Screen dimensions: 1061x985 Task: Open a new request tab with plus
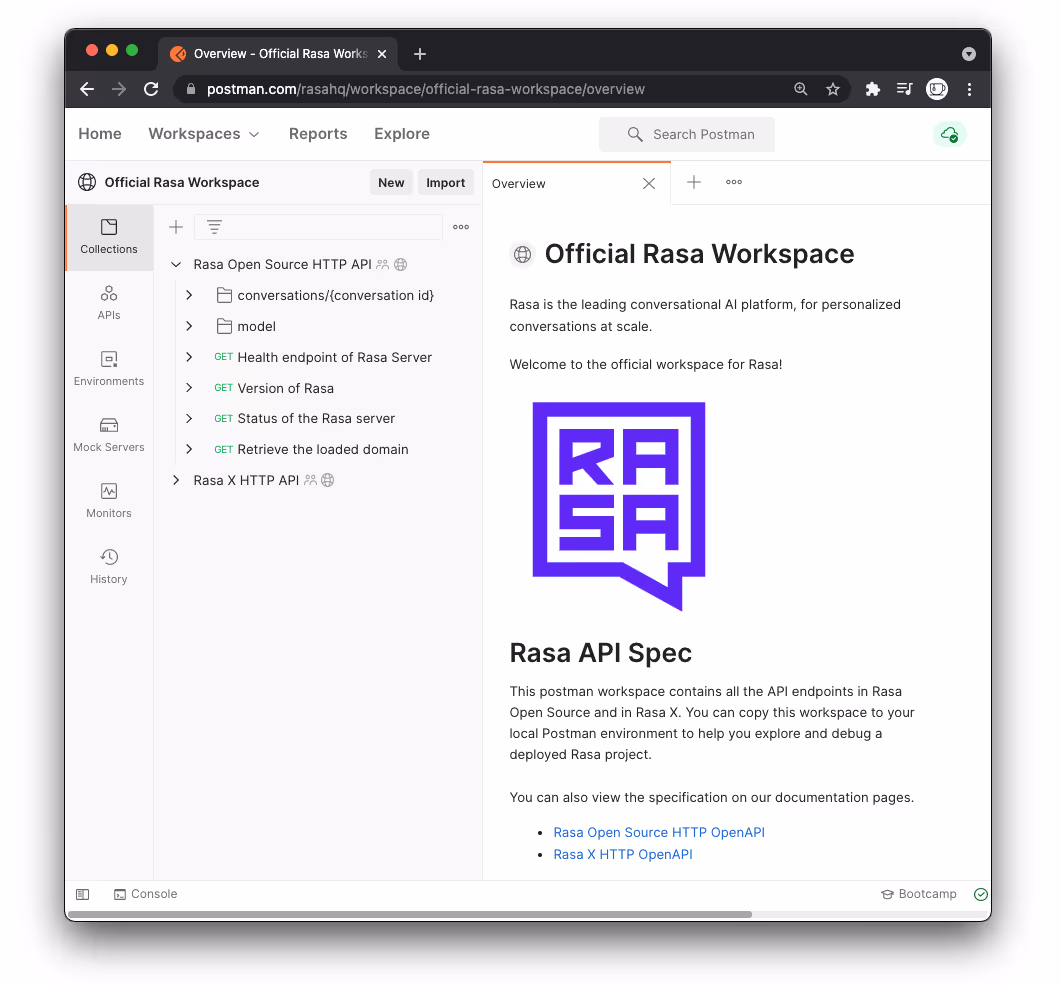coord(694,182)
